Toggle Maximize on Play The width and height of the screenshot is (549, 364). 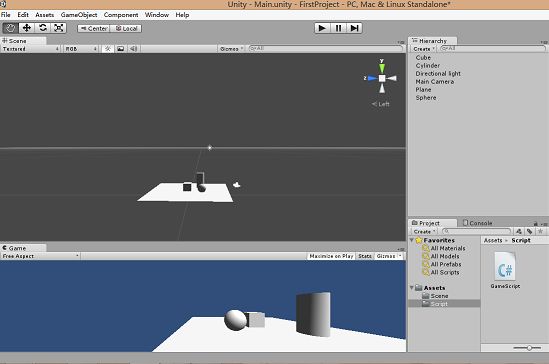pyautogui.click(x=331, y=256)
